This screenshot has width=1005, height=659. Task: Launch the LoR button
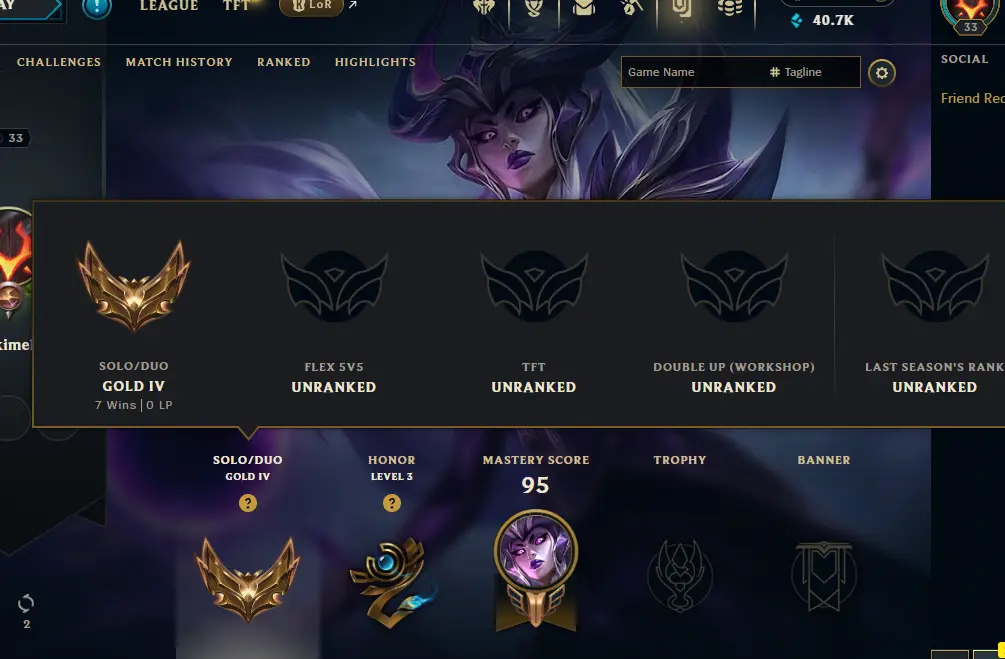point(311,6)
